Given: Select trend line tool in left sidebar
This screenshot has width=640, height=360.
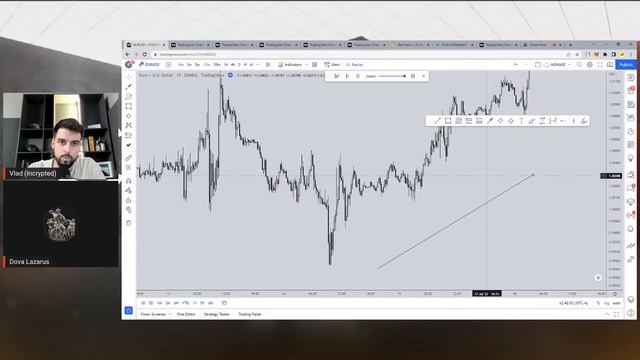Looking at the screenshot, I should click(129, 87).
